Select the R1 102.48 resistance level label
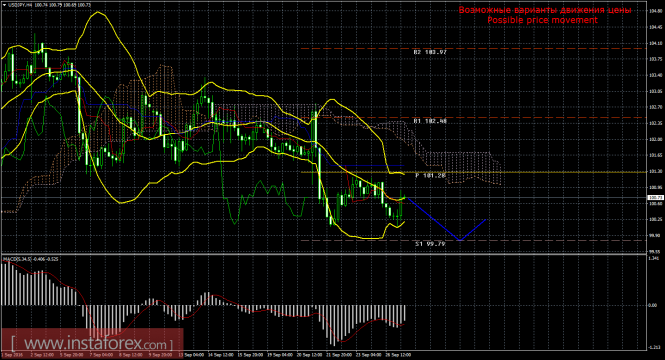Image resolution: width=665 pixels, height=360 pixels. 430,121
